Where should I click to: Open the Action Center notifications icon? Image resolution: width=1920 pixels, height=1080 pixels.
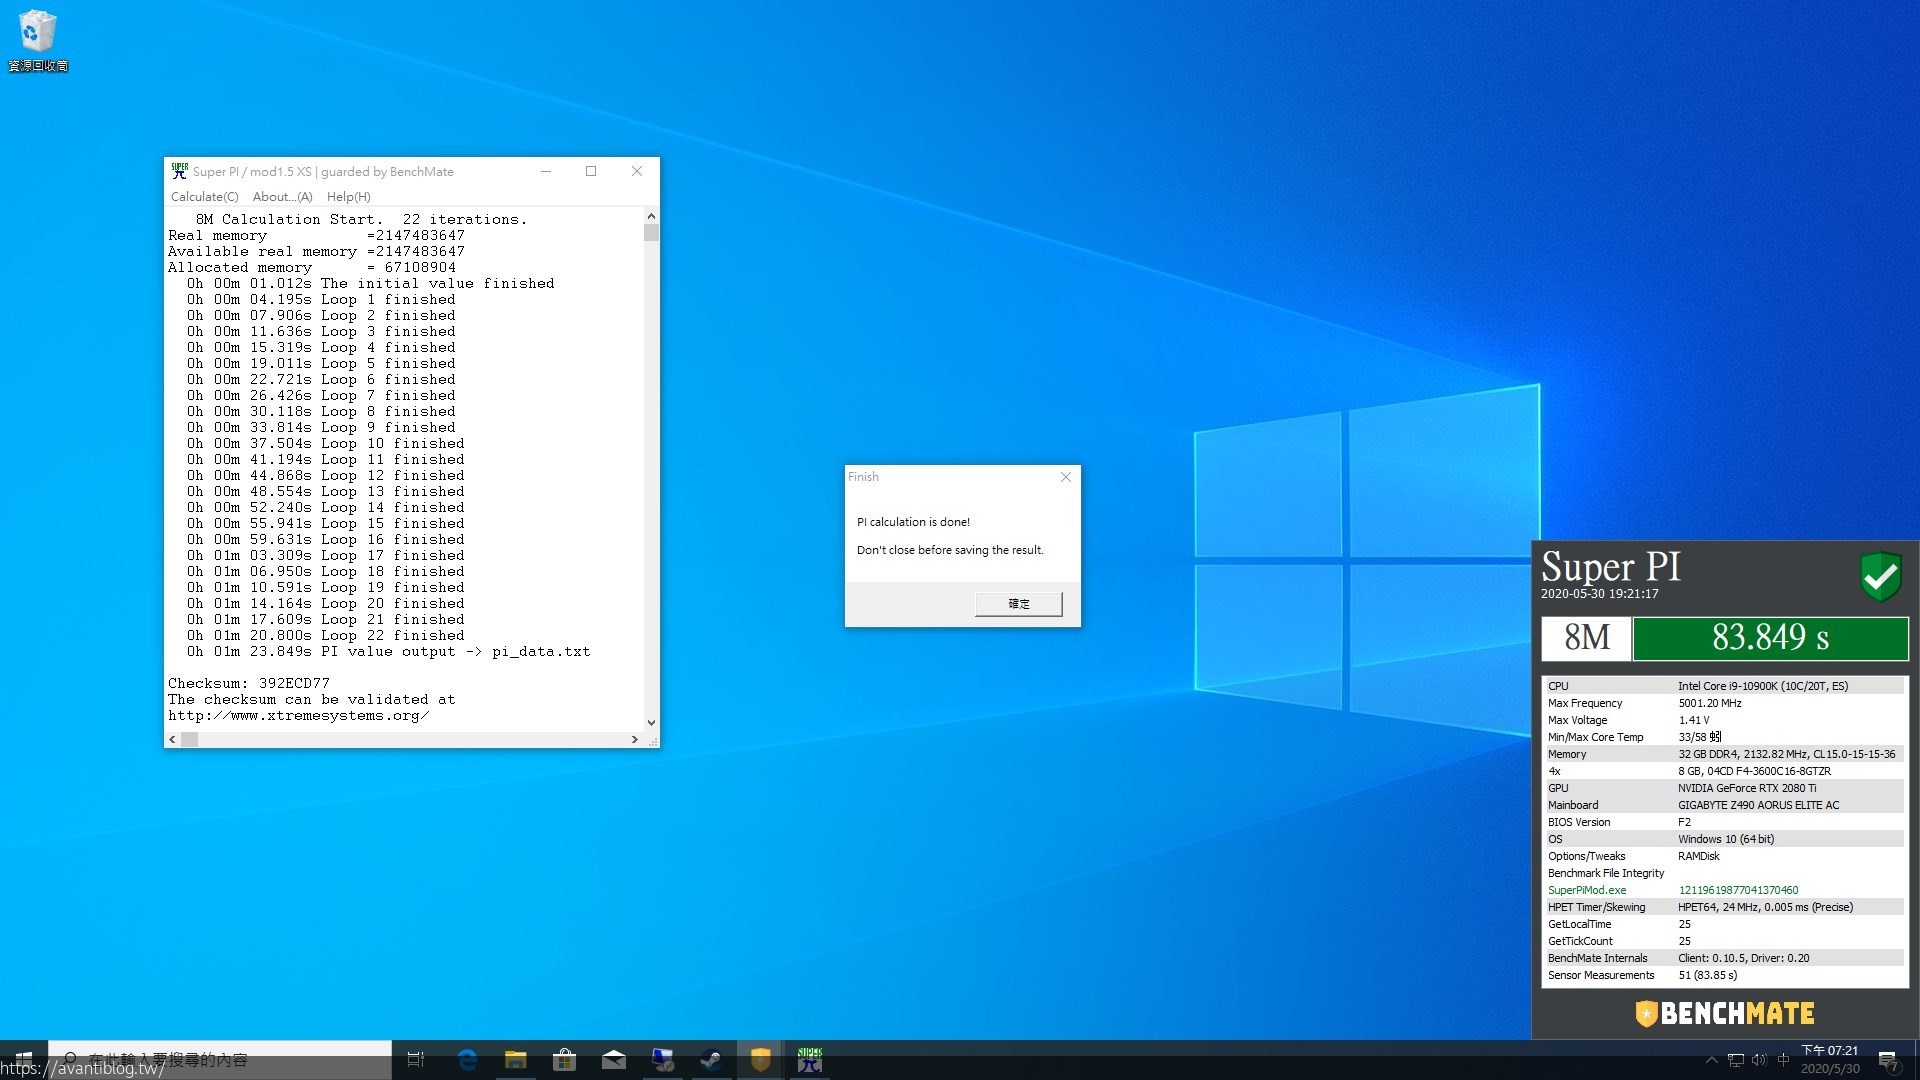[x=1887, y=1060]
